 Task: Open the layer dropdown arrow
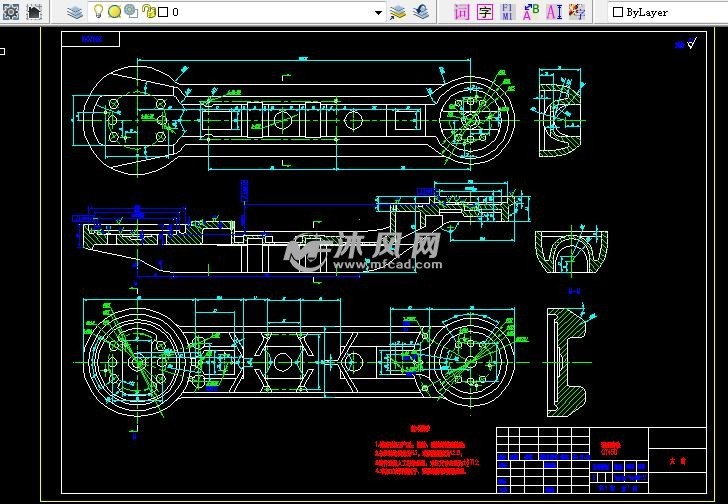[378, 12]
